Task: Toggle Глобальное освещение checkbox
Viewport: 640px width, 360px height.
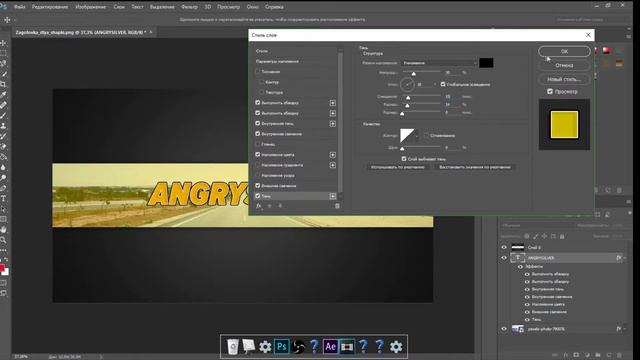Action: coord(443,84)
